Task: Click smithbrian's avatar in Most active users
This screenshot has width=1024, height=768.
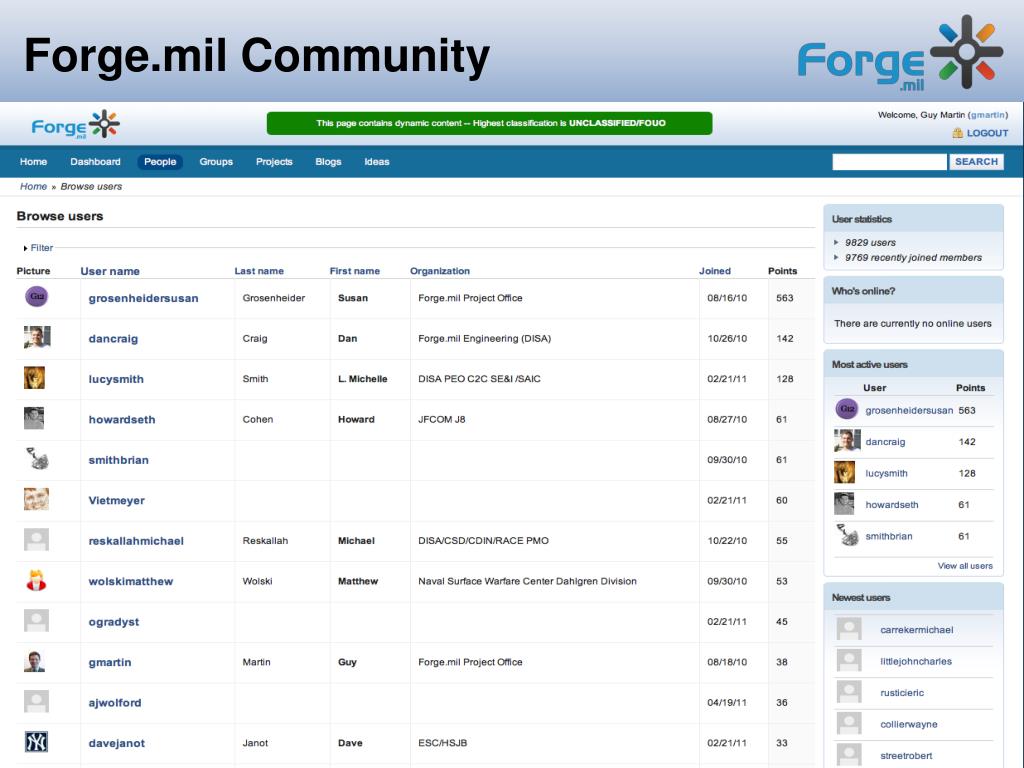Action: [848, 536]
